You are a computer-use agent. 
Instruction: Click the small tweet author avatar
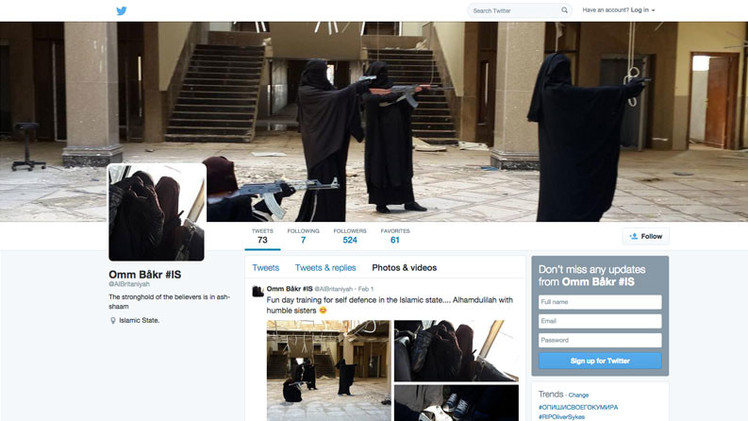(x=258, y=291)
